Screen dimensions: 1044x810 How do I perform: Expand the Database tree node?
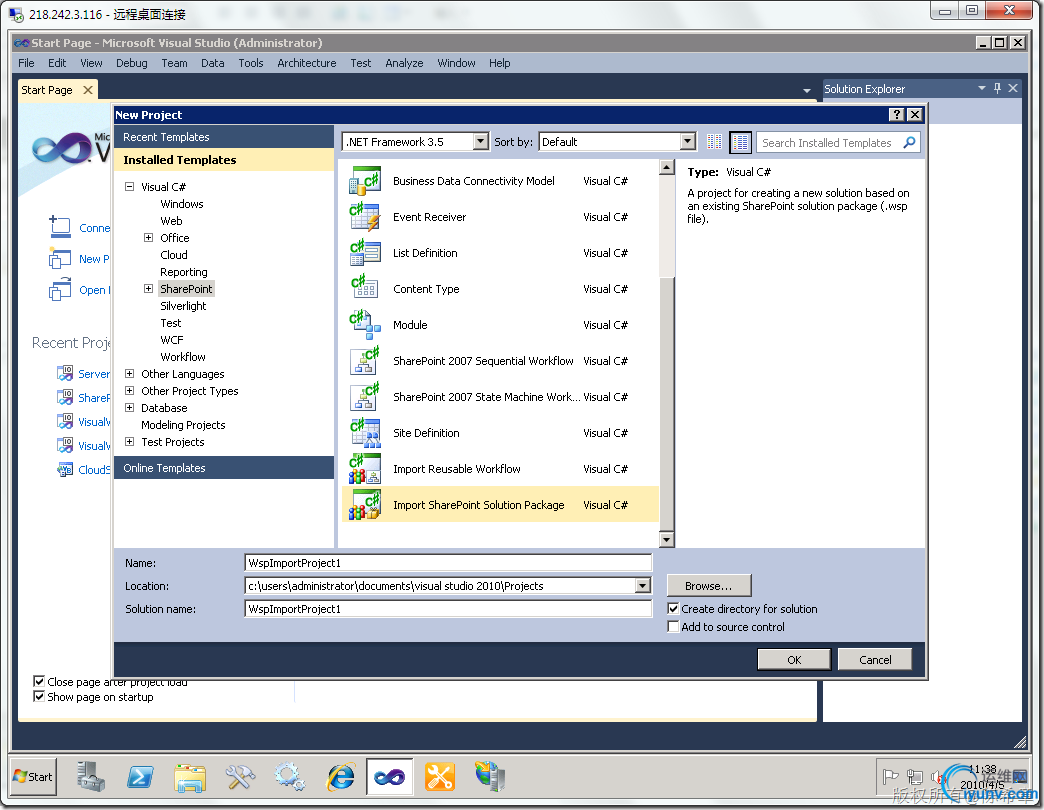[x=130, y=408]
